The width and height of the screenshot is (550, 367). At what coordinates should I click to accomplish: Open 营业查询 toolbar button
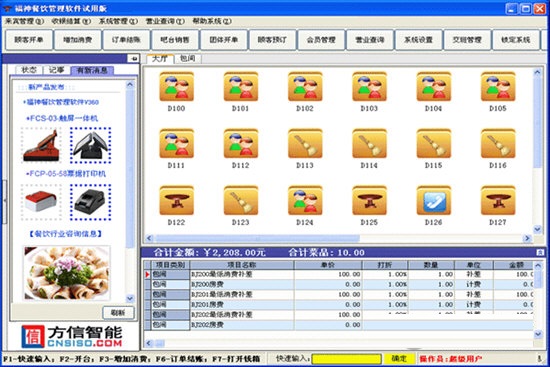tap(370, 40)
